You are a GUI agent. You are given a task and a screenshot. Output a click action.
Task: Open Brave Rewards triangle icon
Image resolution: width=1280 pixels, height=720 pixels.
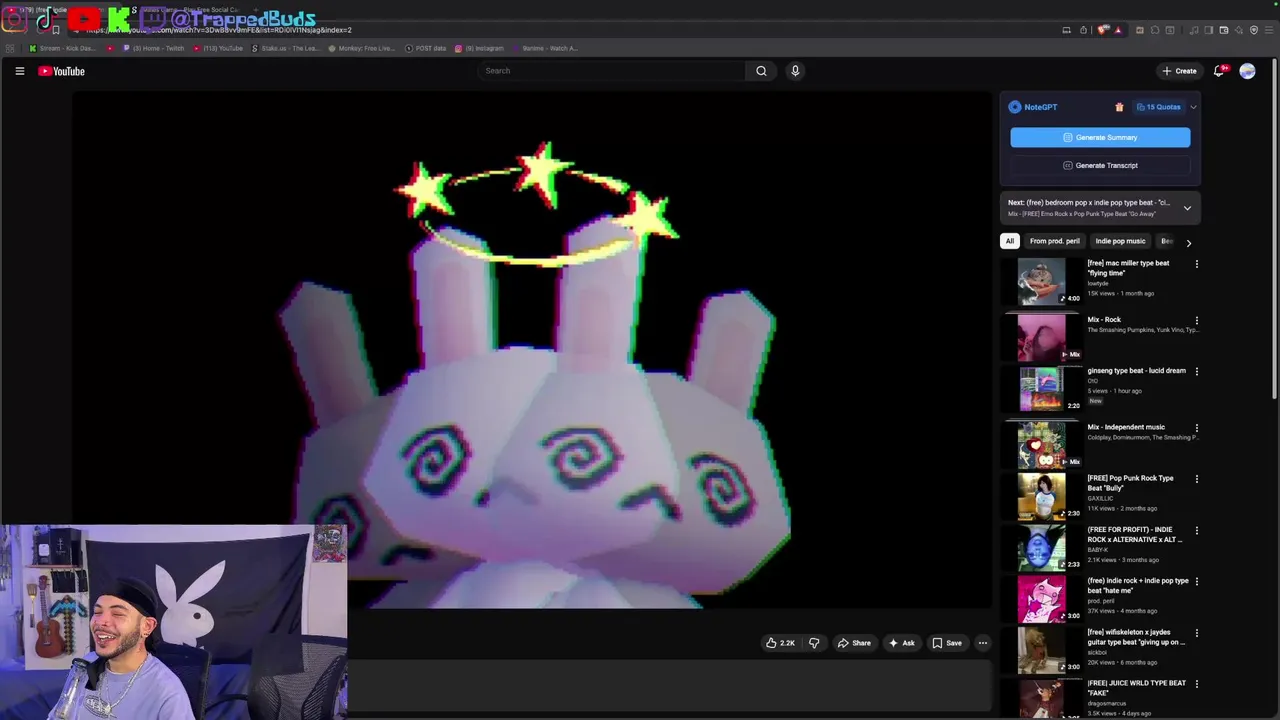1118,30
